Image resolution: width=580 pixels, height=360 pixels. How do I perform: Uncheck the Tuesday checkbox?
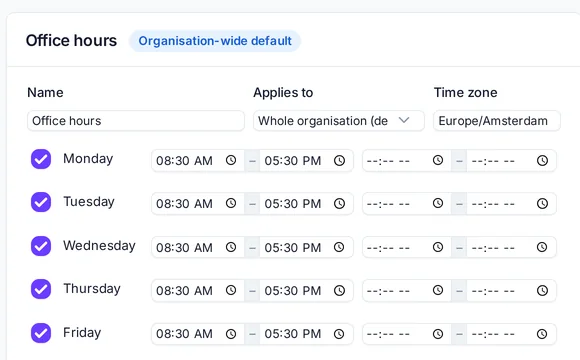pyautogui.click(x=41, y=202)
